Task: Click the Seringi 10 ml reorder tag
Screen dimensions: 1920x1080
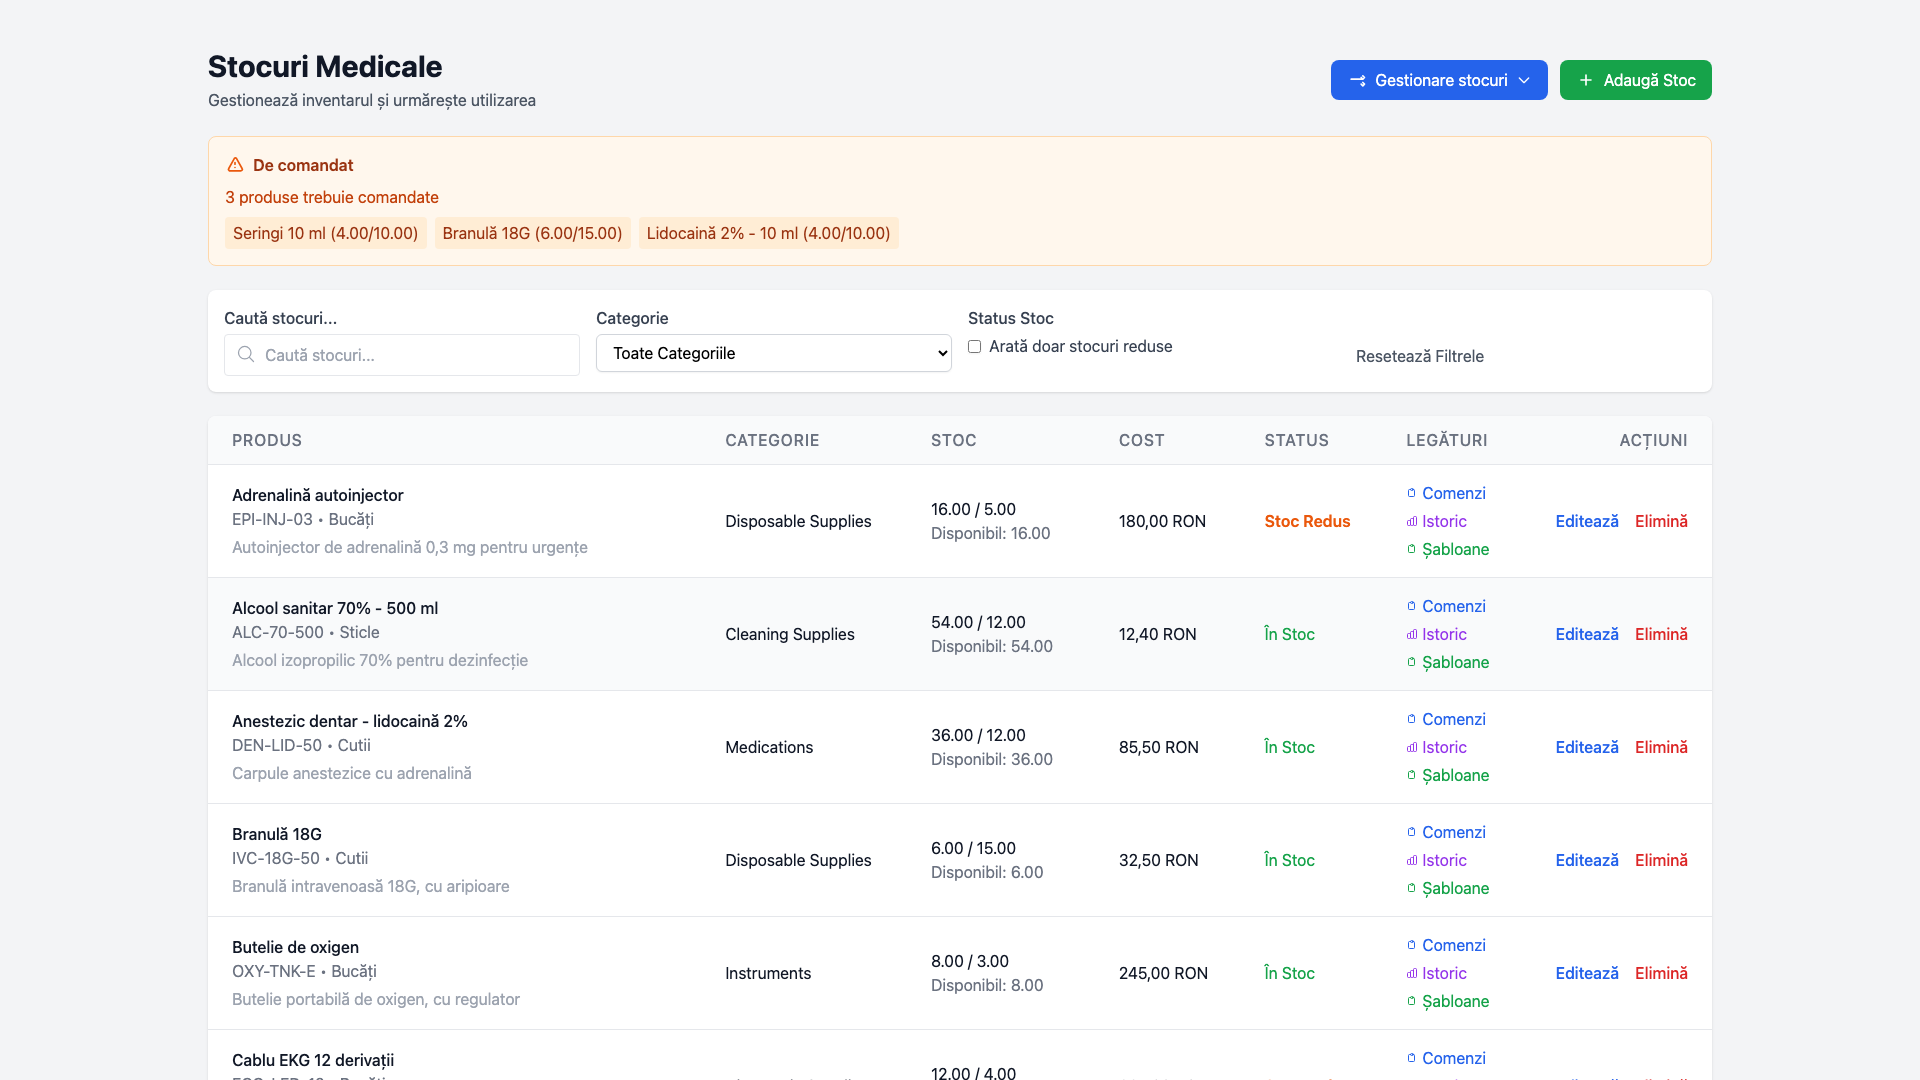Action: point(326,233)
